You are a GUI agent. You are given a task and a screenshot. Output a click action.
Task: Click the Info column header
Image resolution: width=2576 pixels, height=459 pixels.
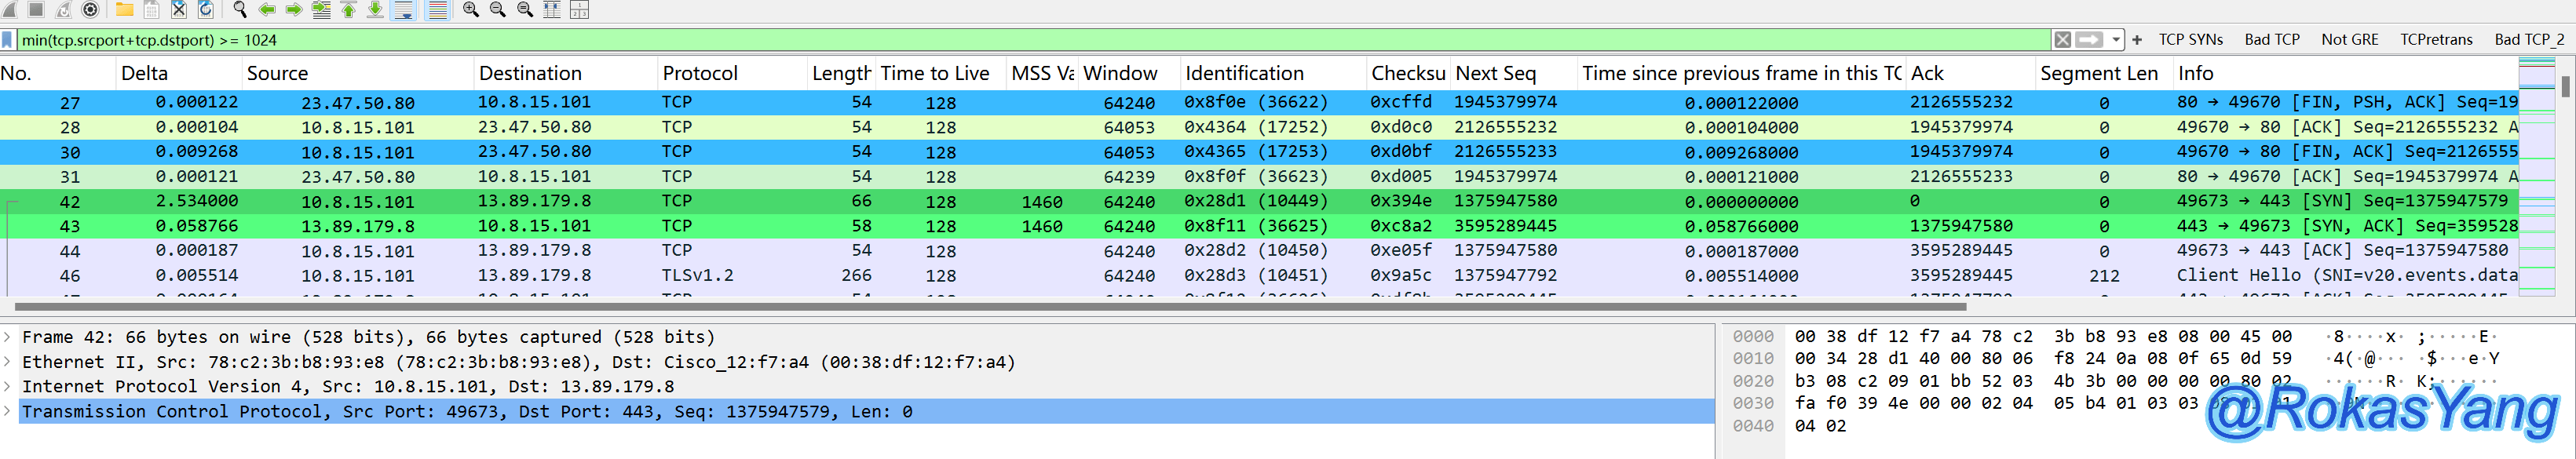pos(2195,73)
